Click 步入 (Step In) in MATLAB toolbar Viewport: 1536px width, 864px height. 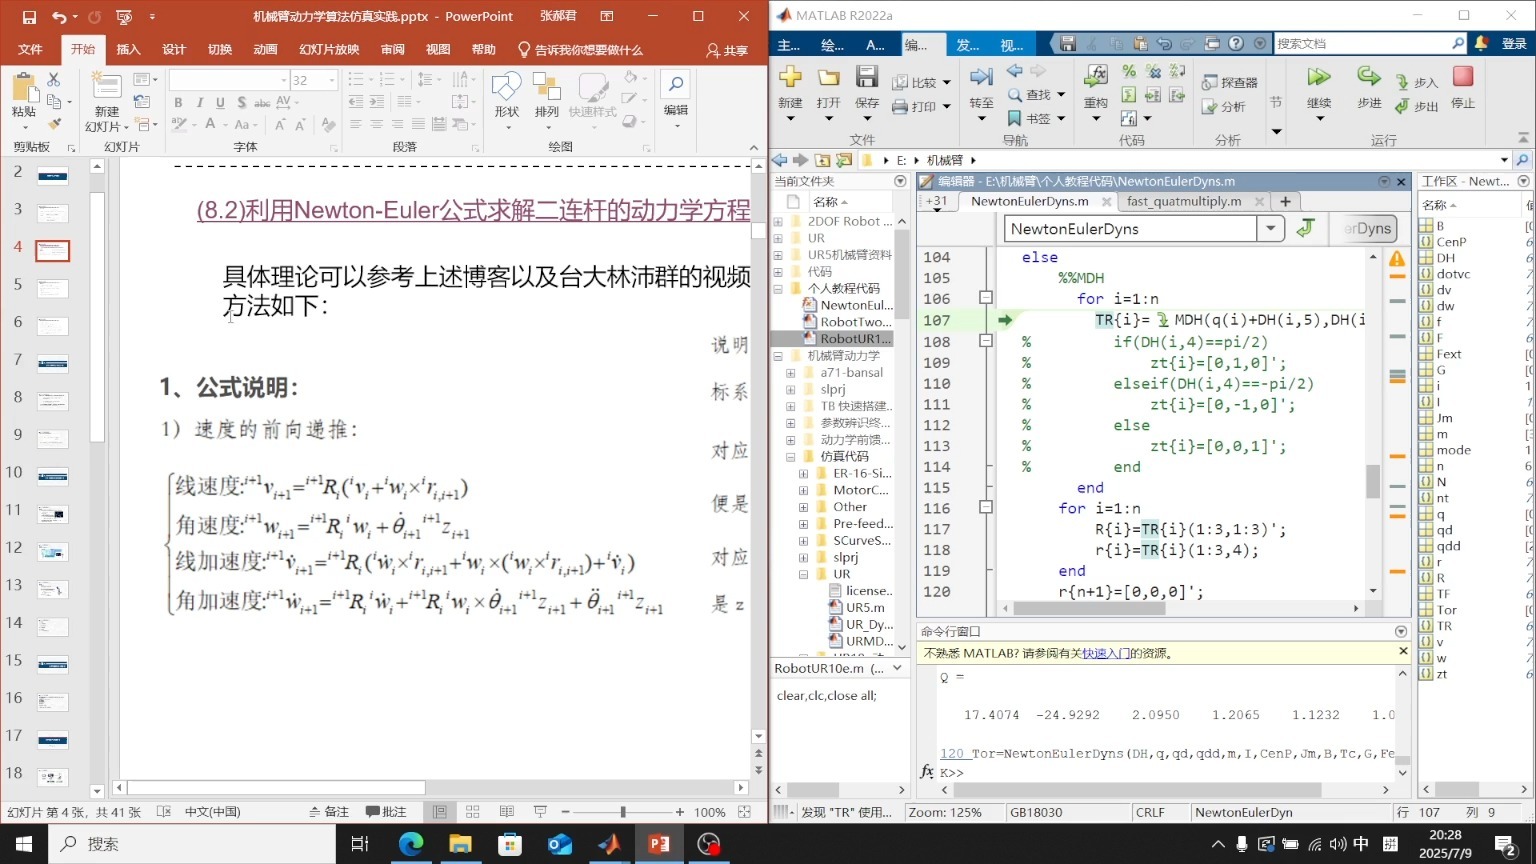pos(1417,82)
